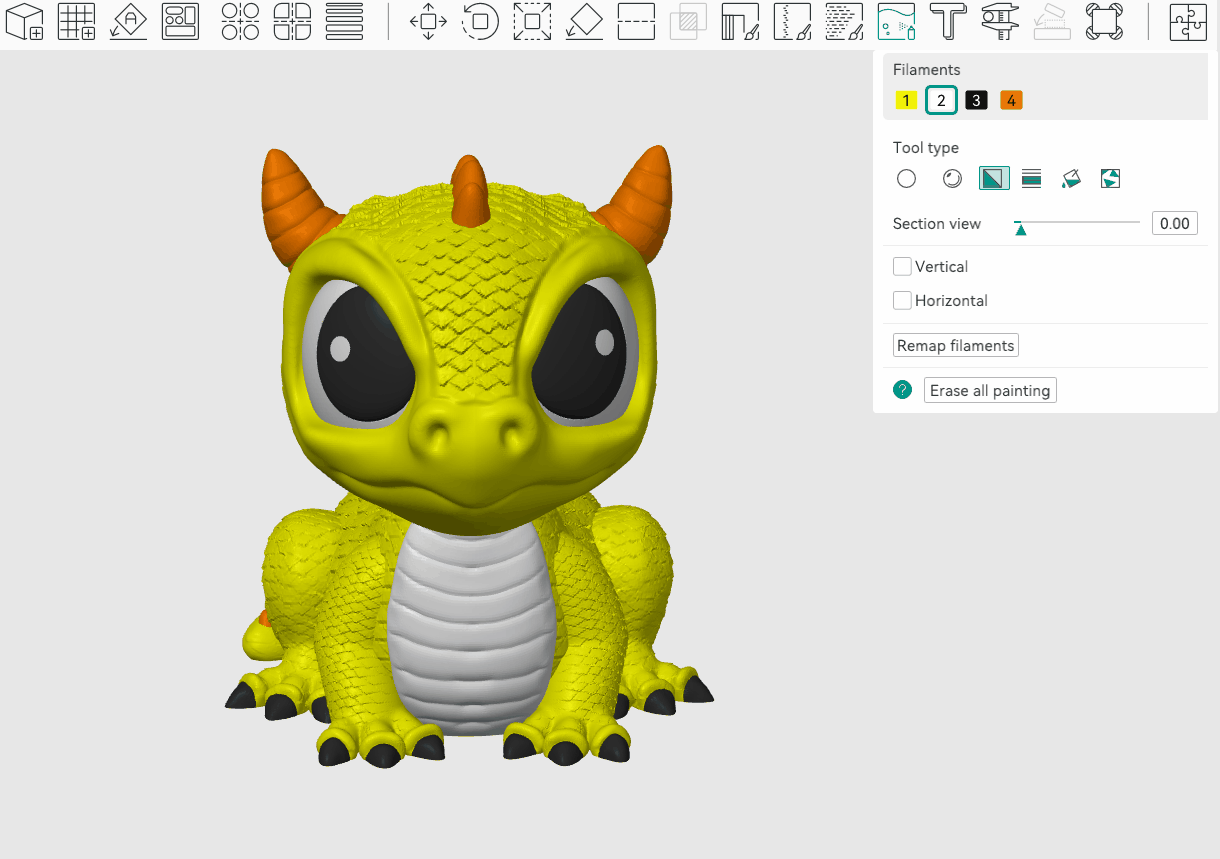The image size is (1220, 859).
Task: Choose the Sphere brush tool type
Action: click(952, 179)
